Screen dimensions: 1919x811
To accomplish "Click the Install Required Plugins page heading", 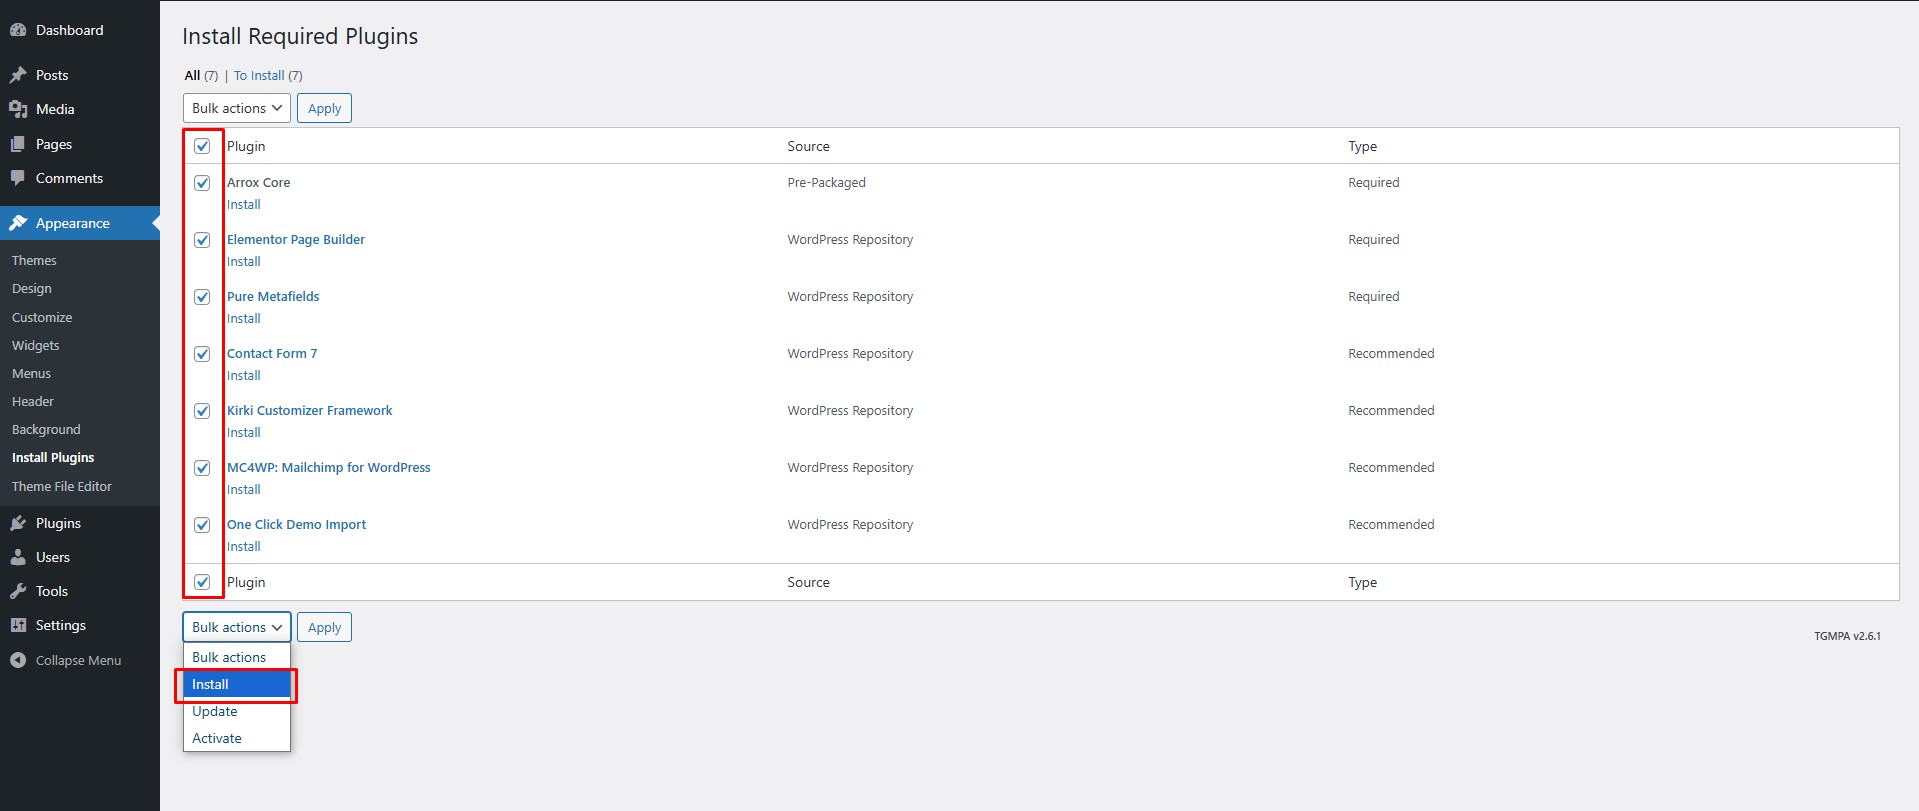I will (300, 36).
